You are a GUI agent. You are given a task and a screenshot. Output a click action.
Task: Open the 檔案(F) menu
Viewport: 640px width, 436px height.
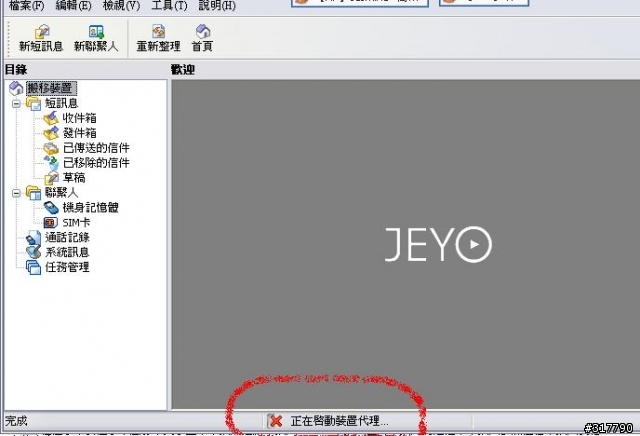click(x=27, y=6)
